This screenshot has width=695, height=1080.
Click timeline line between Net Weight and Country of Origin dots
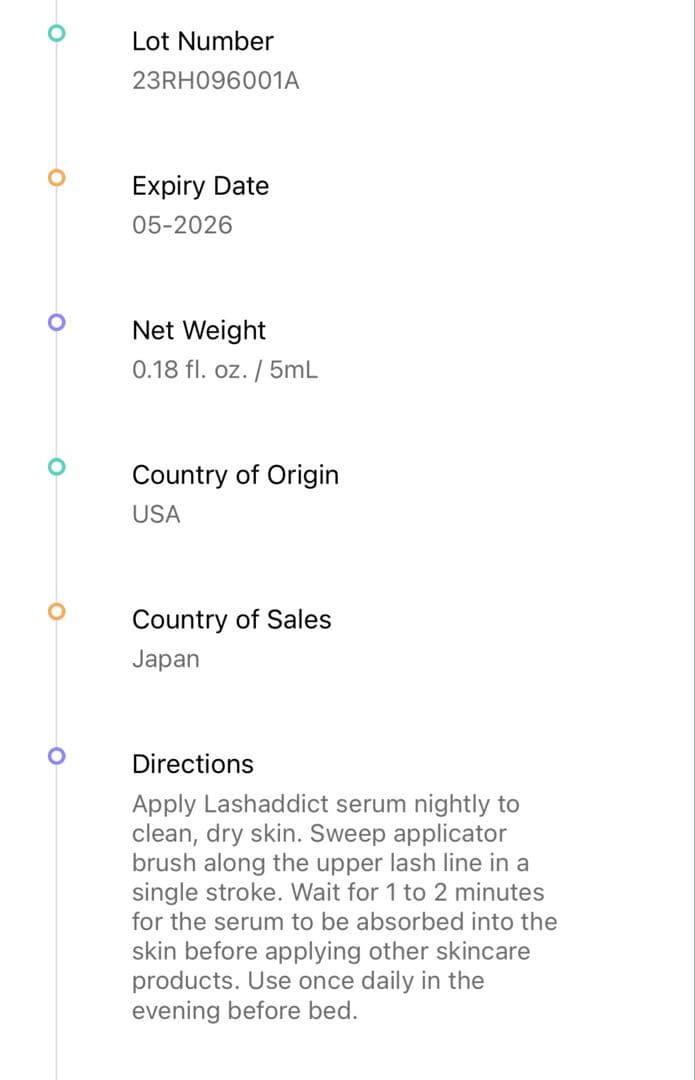point(57,394)
